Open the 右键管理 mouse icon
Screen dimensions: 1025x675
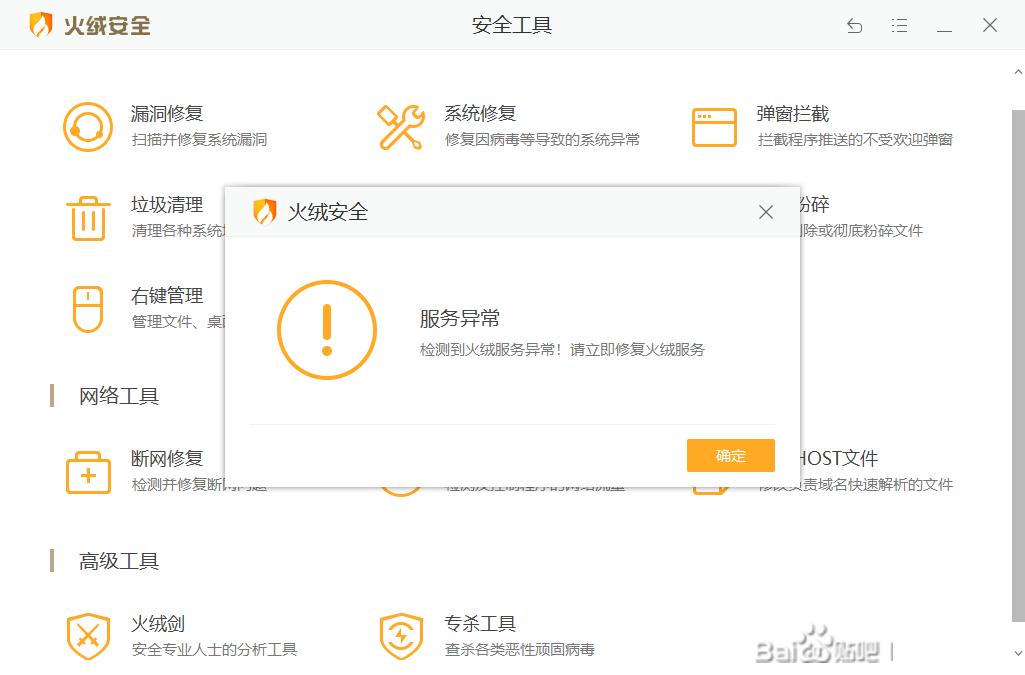[88, 309]
